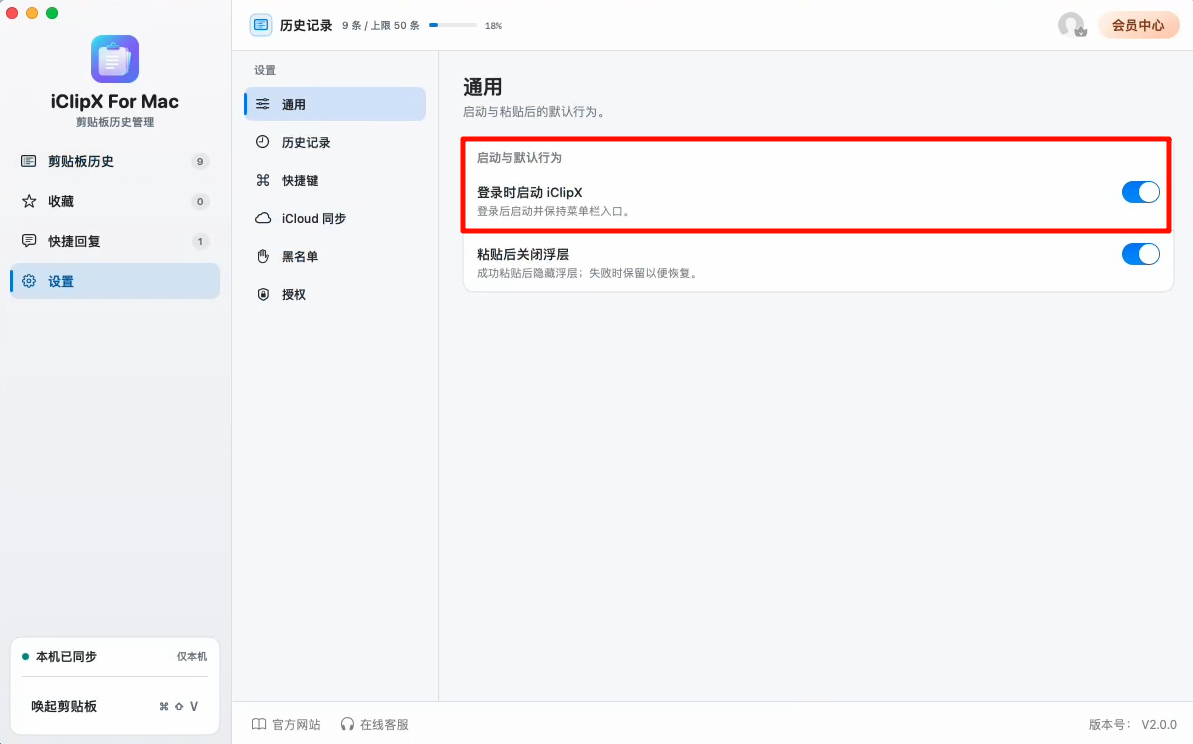1193x744 pixels.
Task: Click the speech bubble icon beside 快捷回复
Action: [29, 241]
